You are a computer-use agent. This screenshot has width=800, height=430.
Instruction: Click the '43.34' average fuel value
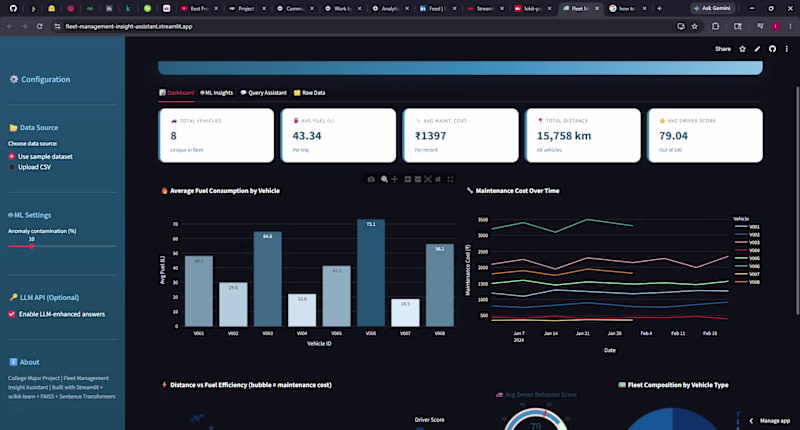click(x=307, y=136)
